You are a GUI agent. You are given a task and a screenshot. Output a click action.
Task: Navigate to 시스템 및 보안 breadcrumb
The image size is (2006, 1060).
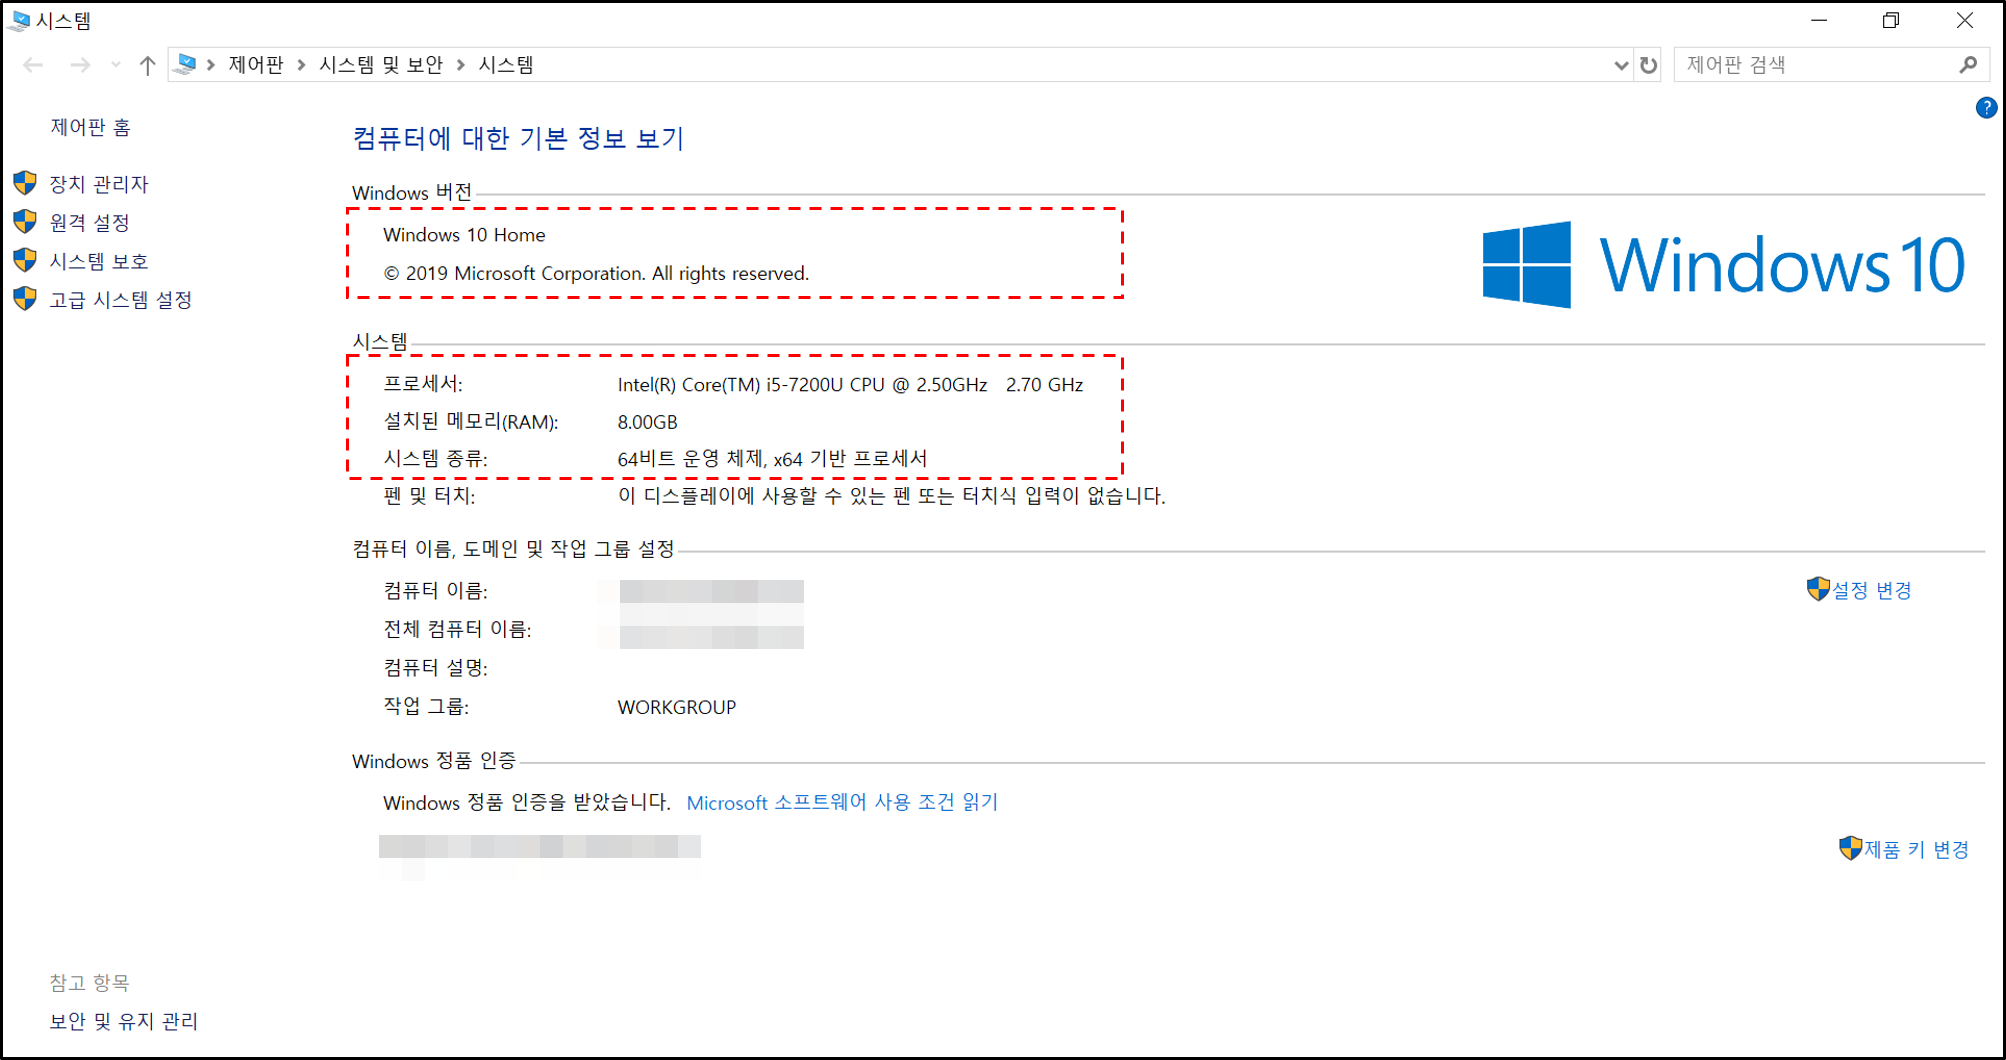pyautogui.click(x=380, y=64)
